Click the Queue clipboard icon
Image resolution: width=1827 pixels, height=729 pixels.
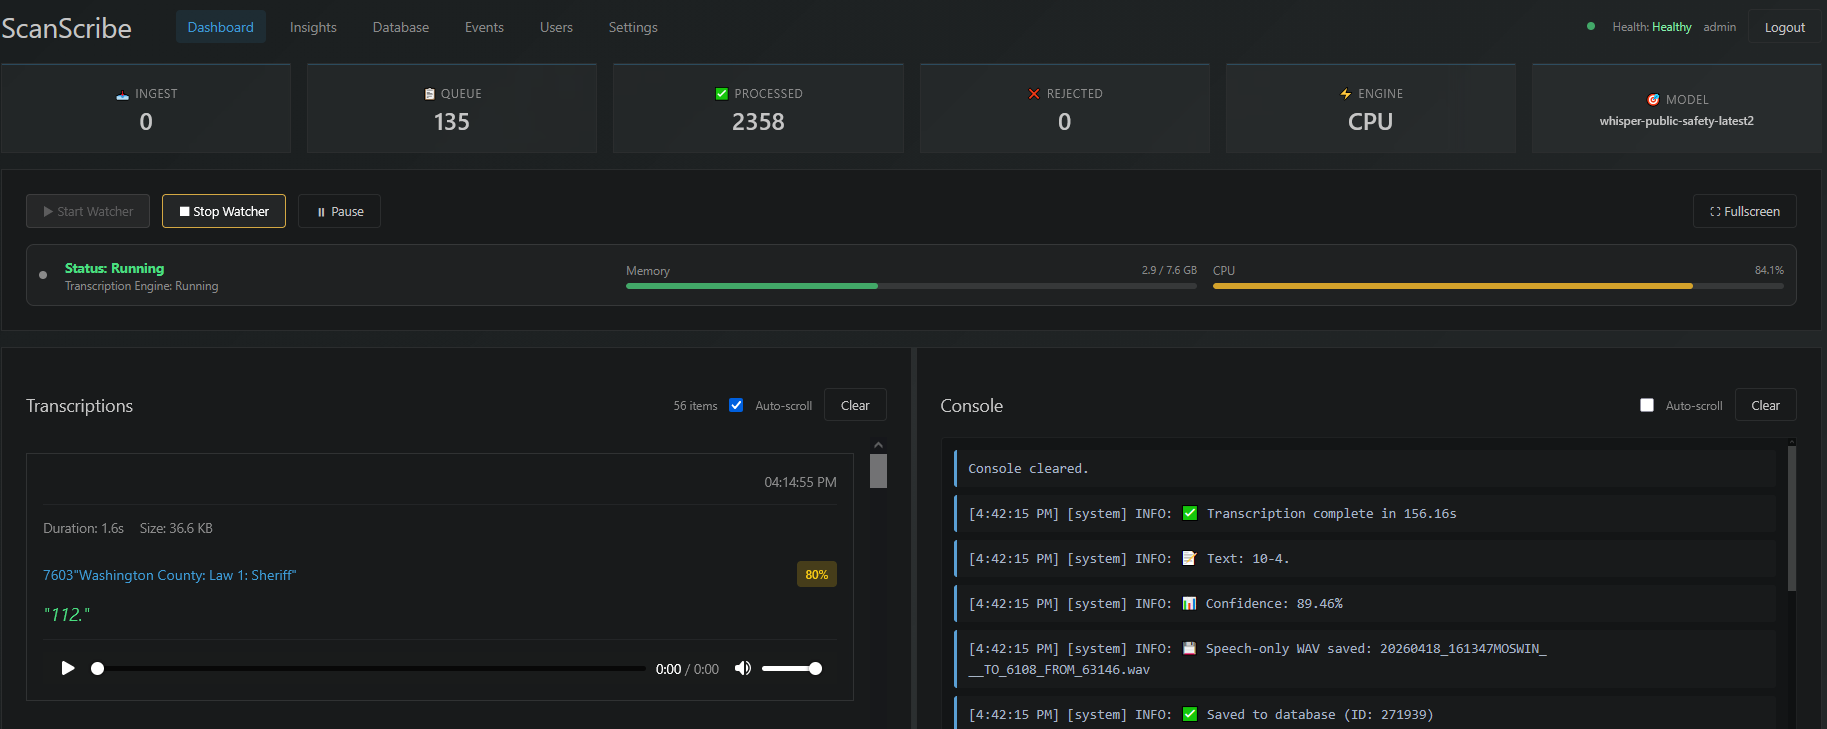[x=430, y=94]
